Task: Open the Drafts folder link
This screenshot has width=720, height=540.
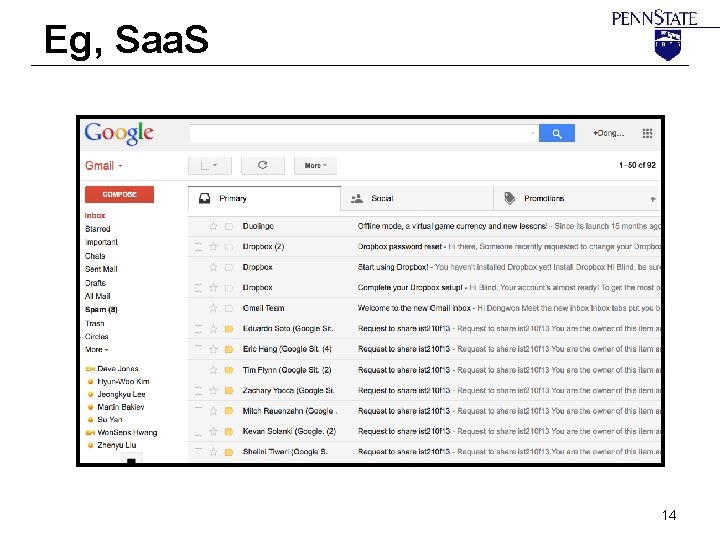Action: coord(96,283)
